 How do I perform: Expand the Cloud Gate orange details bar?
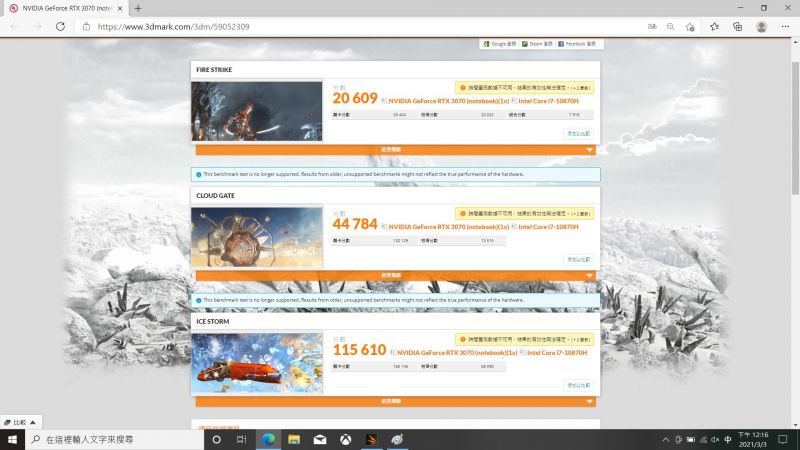395,276
